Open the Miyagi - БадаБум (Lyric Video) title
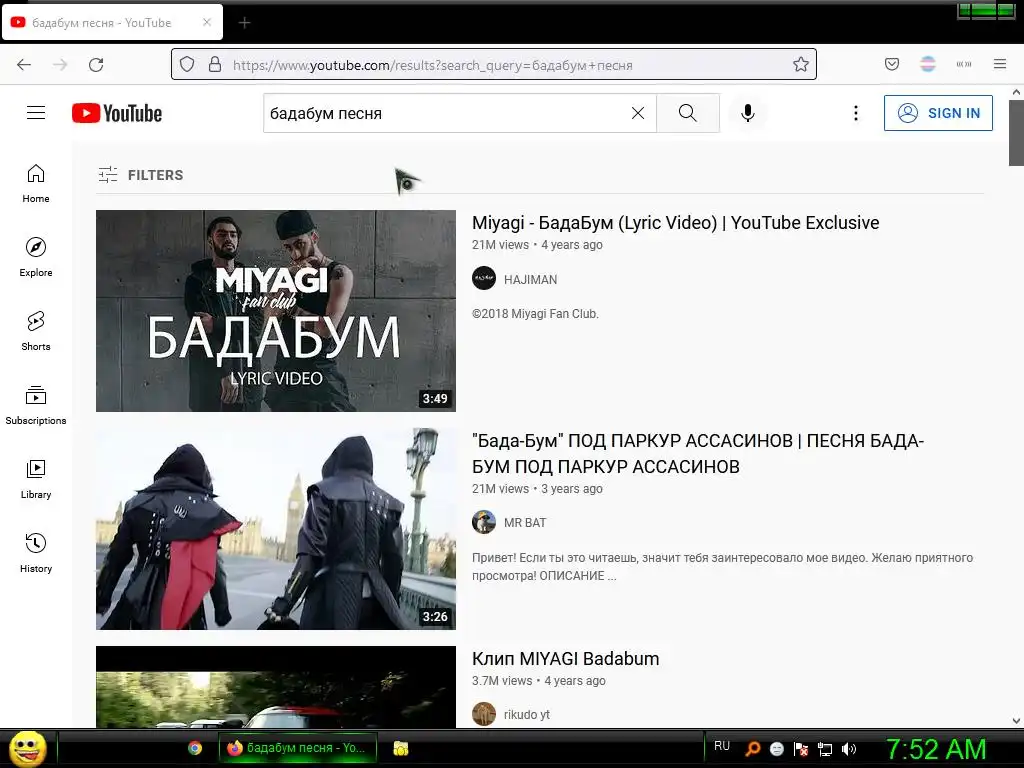Screen dimensions: 1024x768 pyautogui.click(x=675, y=223)
